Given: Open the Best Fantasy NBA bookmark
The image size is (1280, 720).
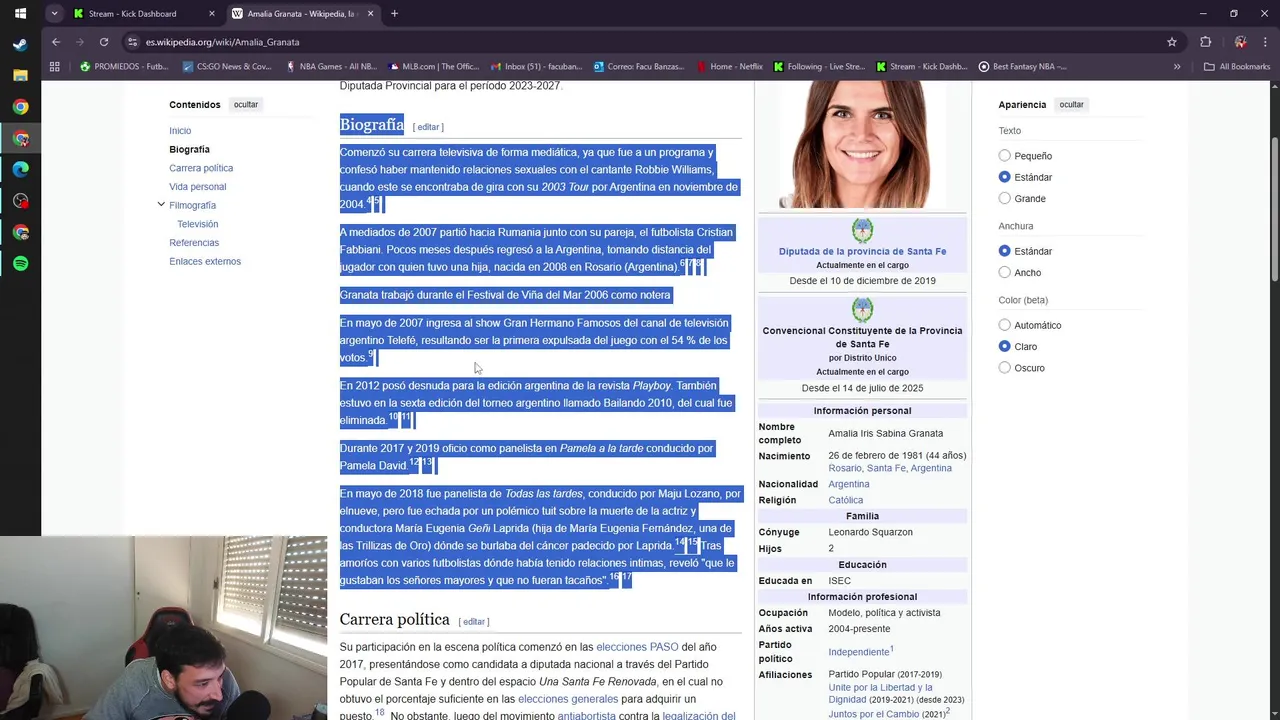Looking at the screenshot, I should [x=1022, y=67].
